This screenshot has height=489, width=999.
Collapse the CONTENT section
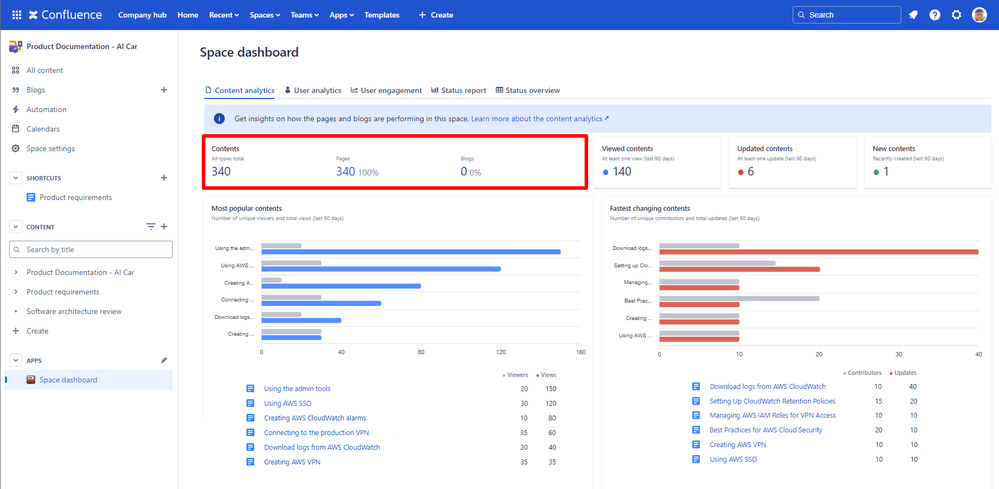pos(15,227)
